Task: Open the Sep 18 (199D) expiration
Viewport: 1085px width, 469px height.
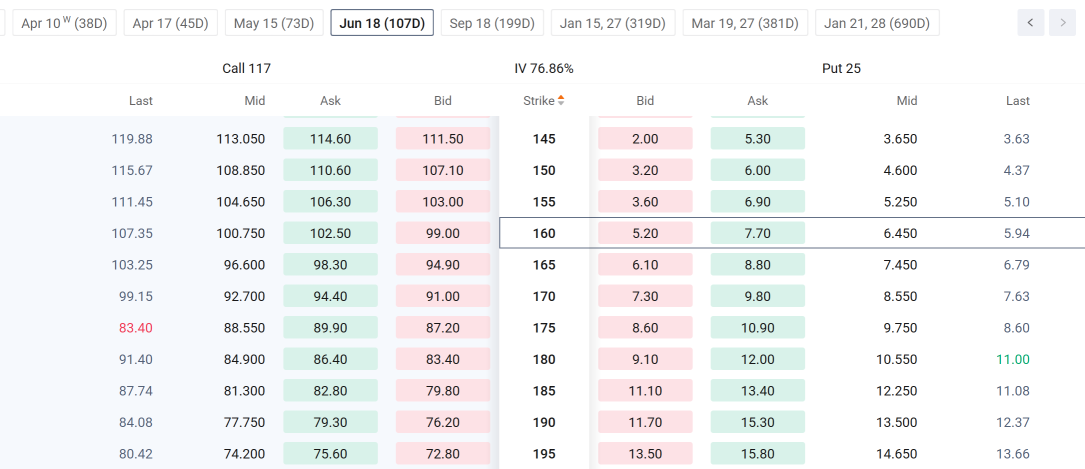Action: pyautogui.click(x=492, y=23)
